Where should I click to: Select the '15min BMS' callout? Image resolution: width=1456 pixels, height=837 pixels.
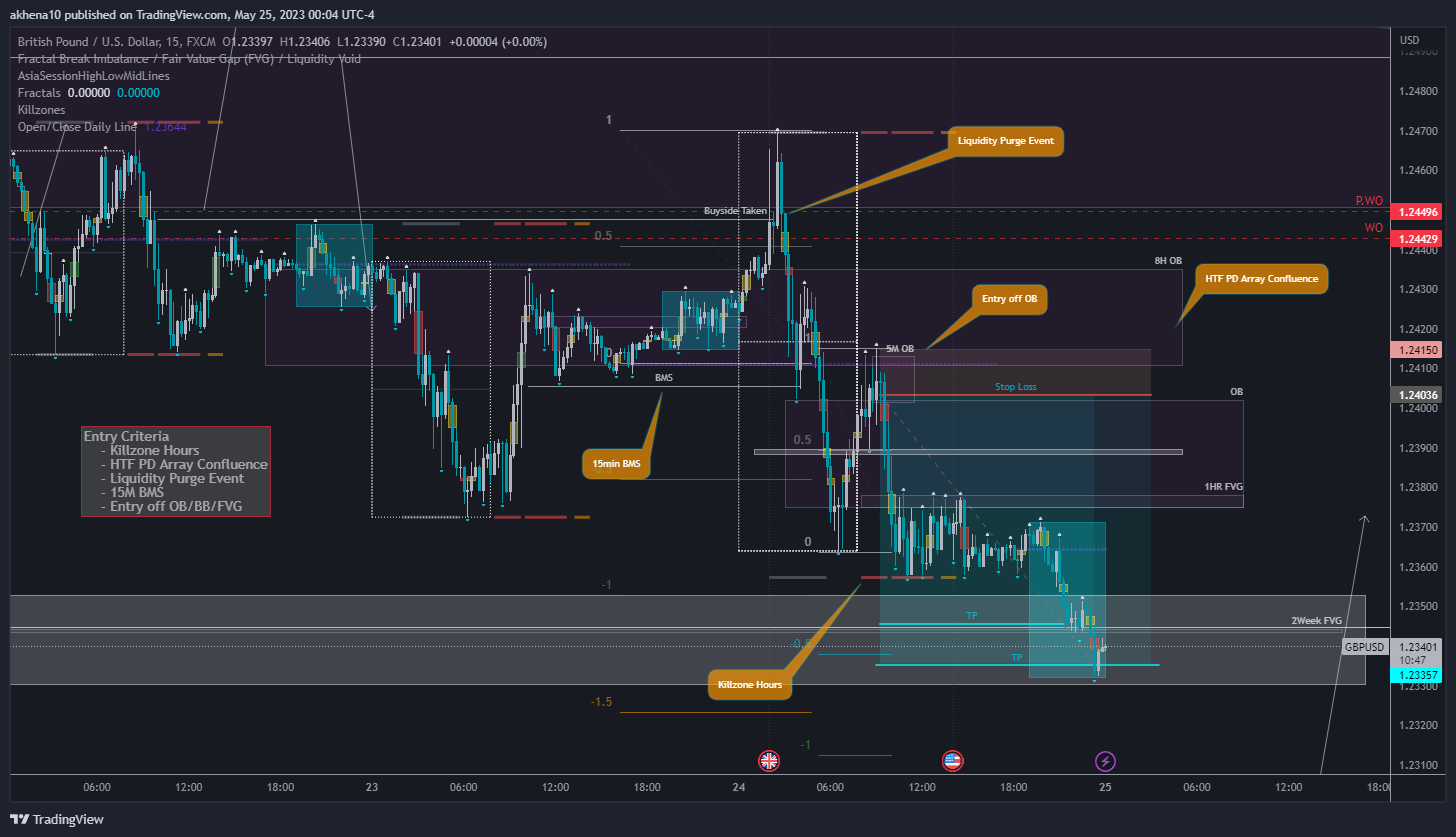click(x=616, y=464)
